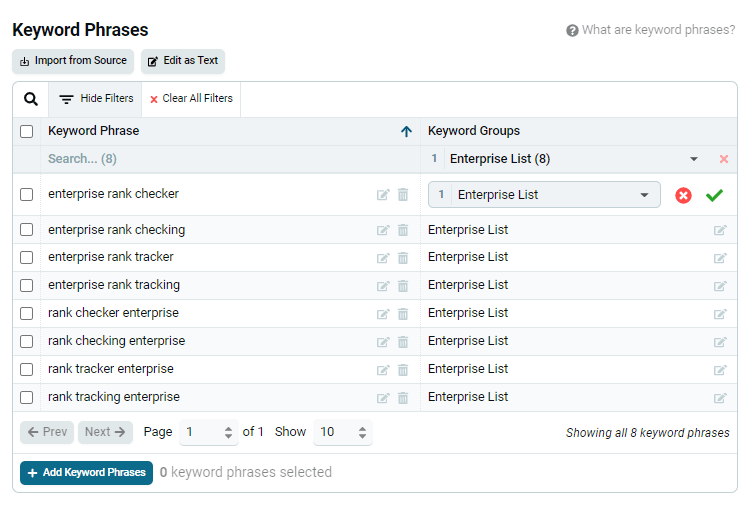Check the 'rank checking enterprise' row

[x=26, y=341]
